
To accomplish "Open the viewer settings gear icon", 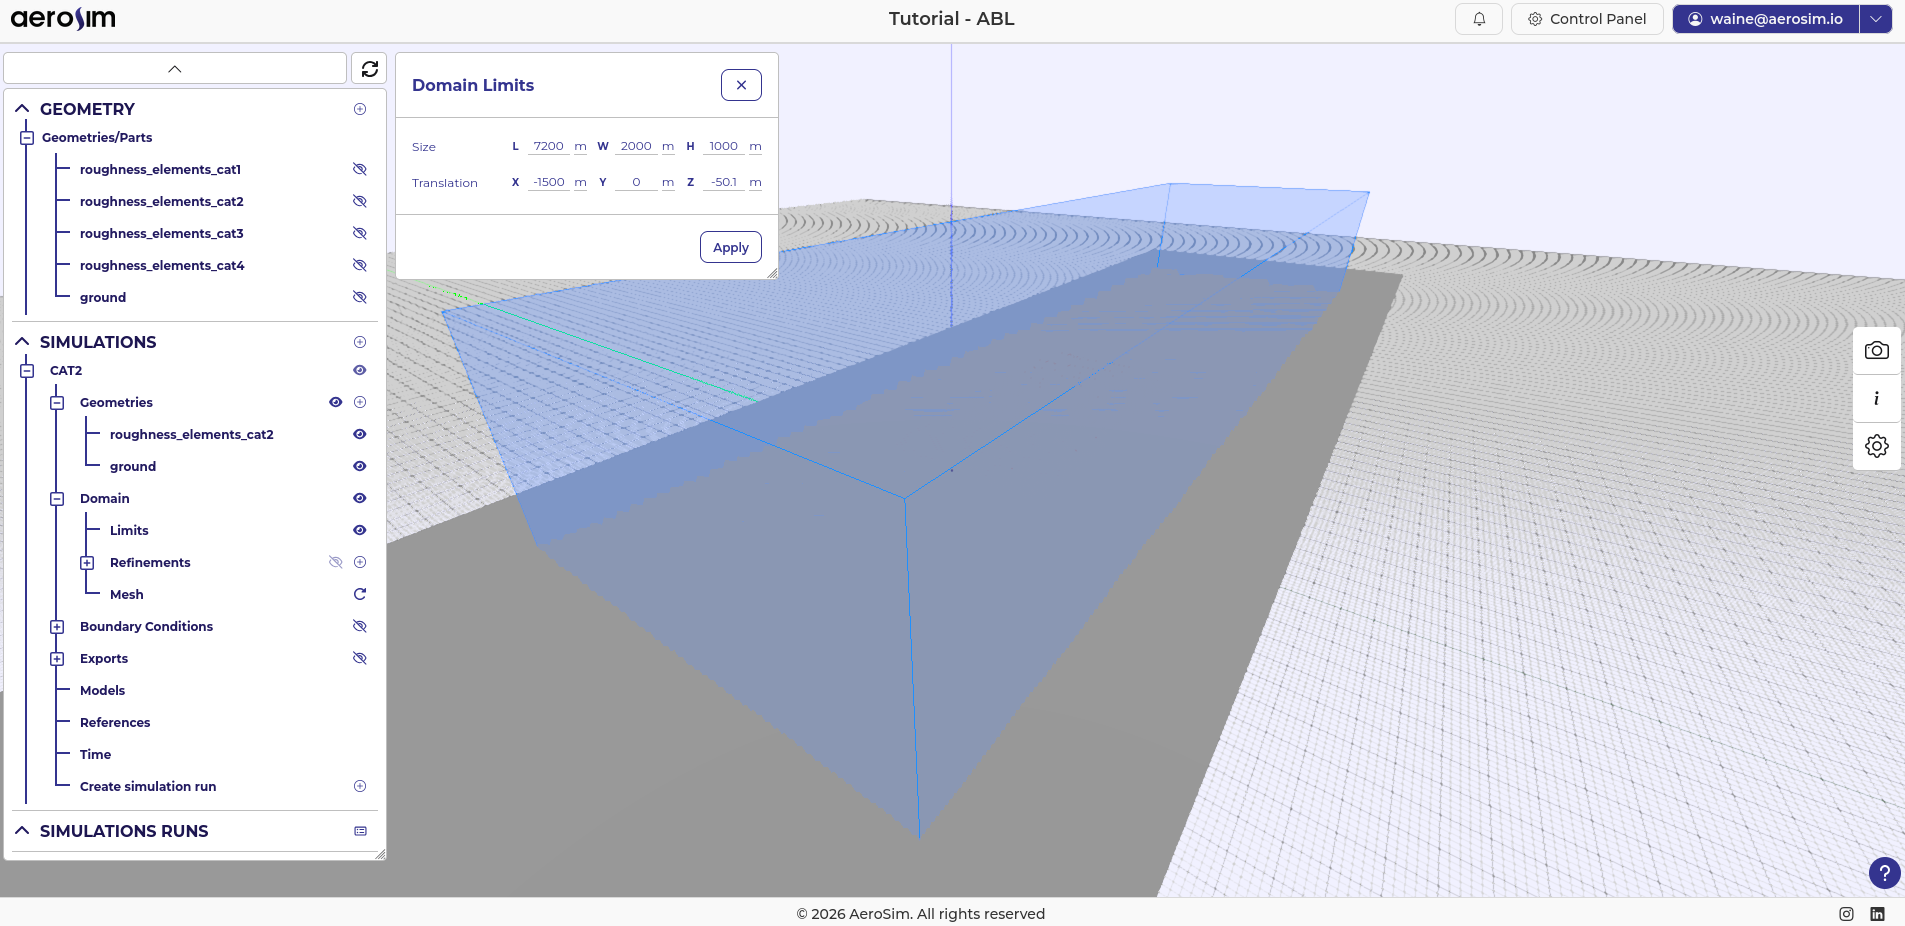I will [1876, 446].
